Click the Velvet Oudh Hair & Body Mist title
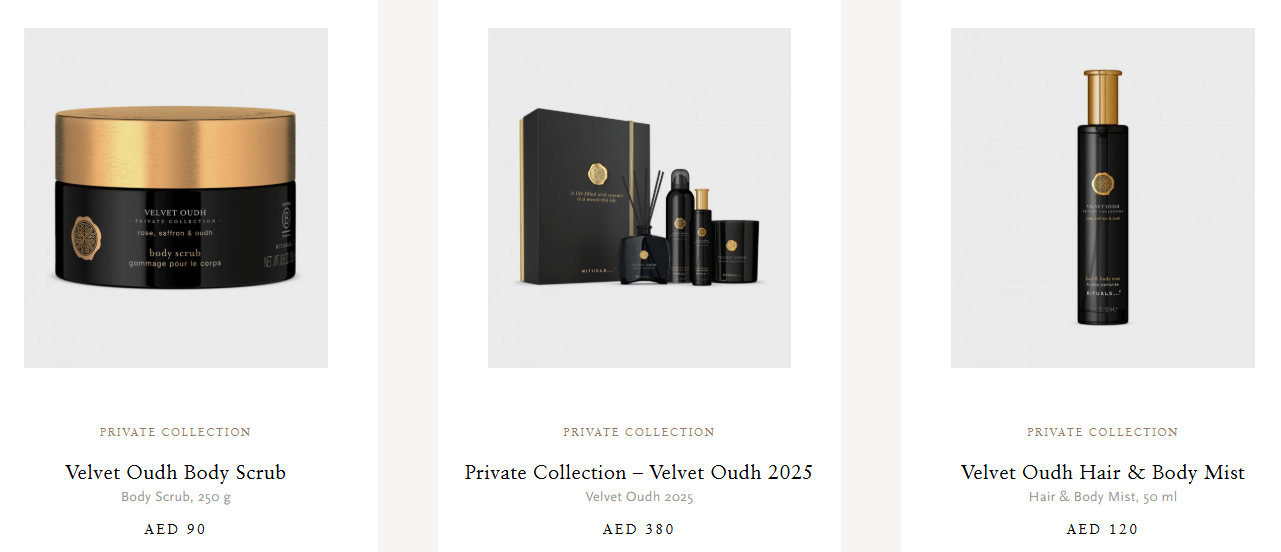Screen dimensions: 1281x552 pos(1103,472)
